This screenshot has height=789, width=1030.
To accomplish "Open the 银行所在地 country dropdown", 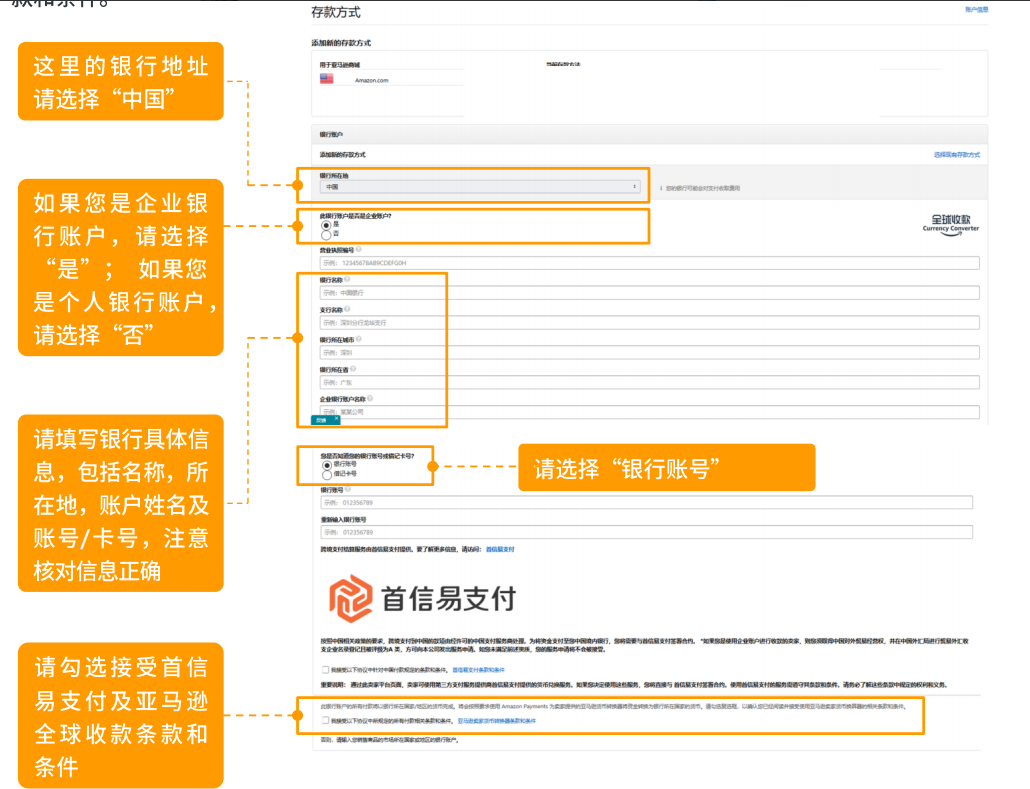I will tap(479, 187).
